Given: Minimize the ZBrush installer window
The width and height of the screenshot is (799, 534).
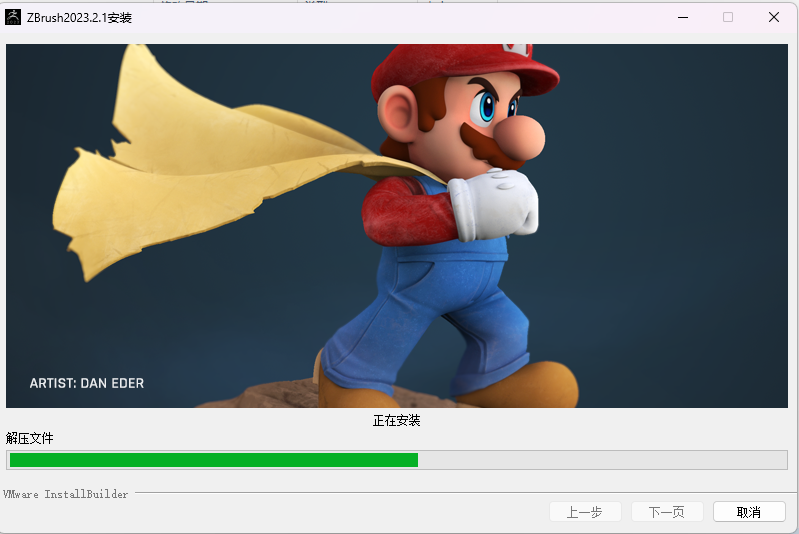Looking at the screenshot, I should (x=683, y=17).
